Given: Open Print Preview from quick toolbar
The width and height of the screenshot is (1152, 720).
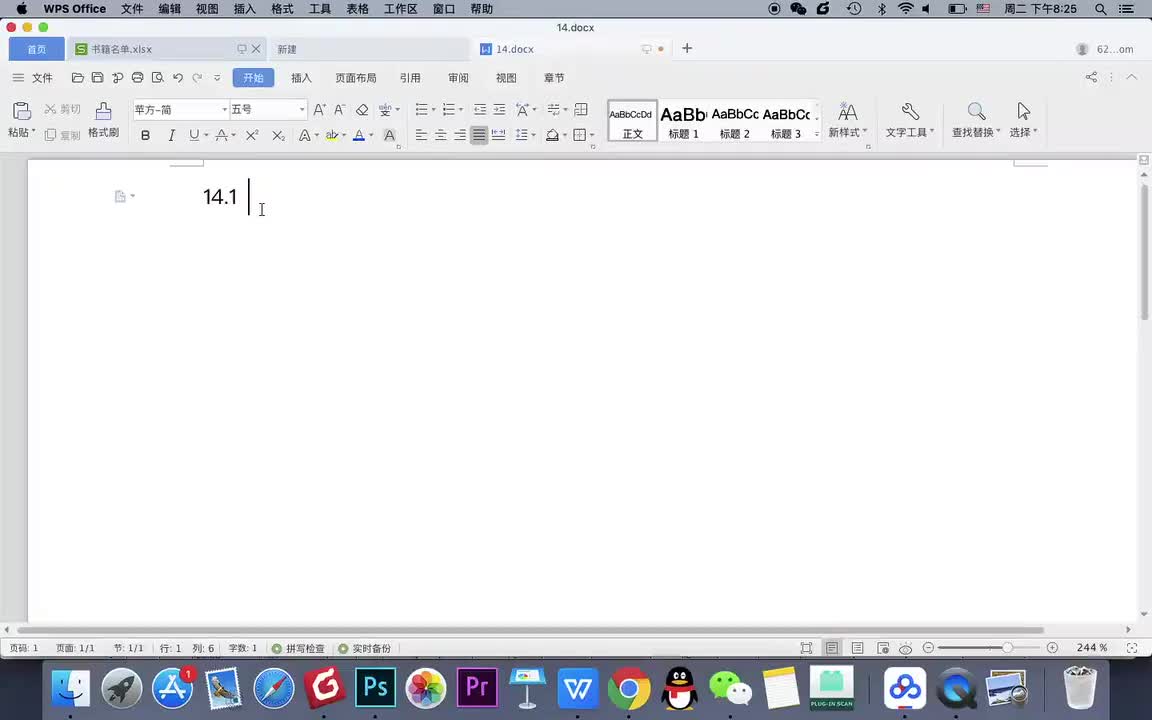Looking at the screenshot, I should (157, 77).
